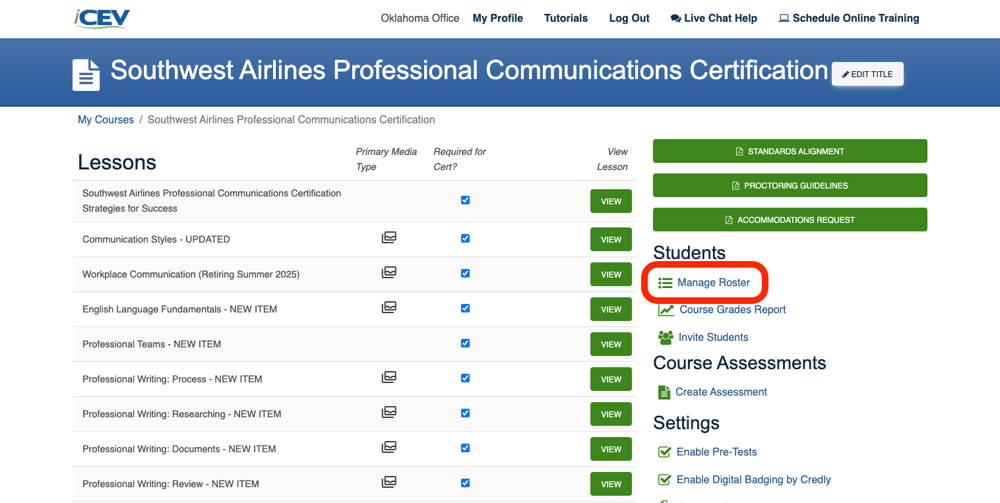Open Tutorials in the top navigation
Viewport: 1000px width, 503px height.
pos(566,18)
